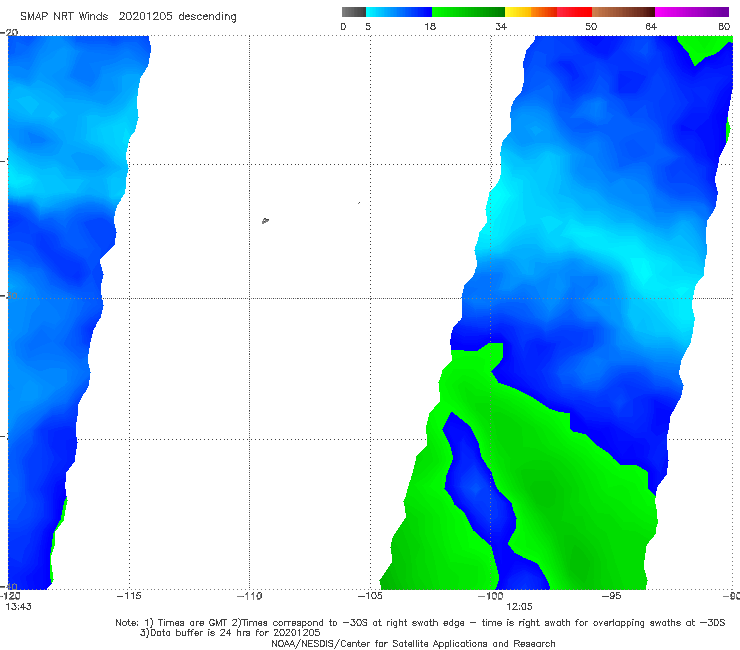Click the 'Data buffer is 24 hrs' note

(230, 633)
